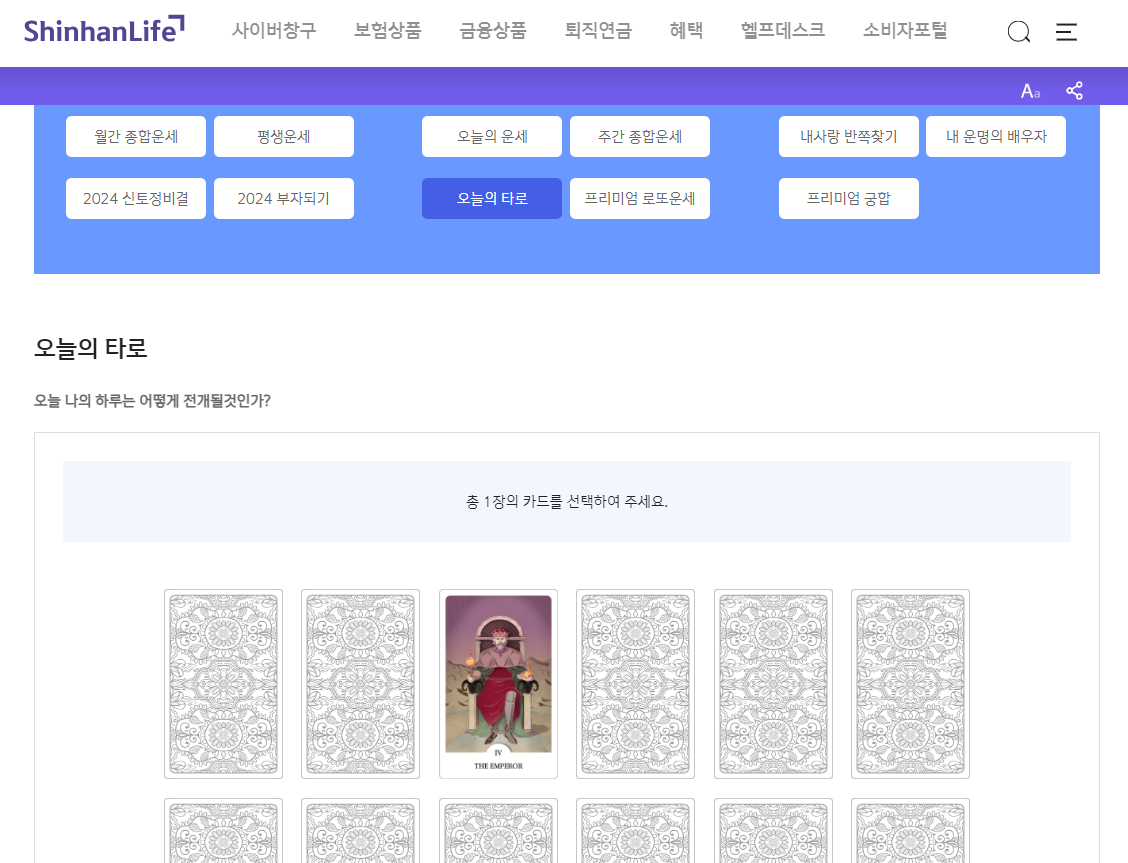Viewport: 1128px width, 863px height.
Task: Select 2024 부자되기 button
Action: [284, 198]
